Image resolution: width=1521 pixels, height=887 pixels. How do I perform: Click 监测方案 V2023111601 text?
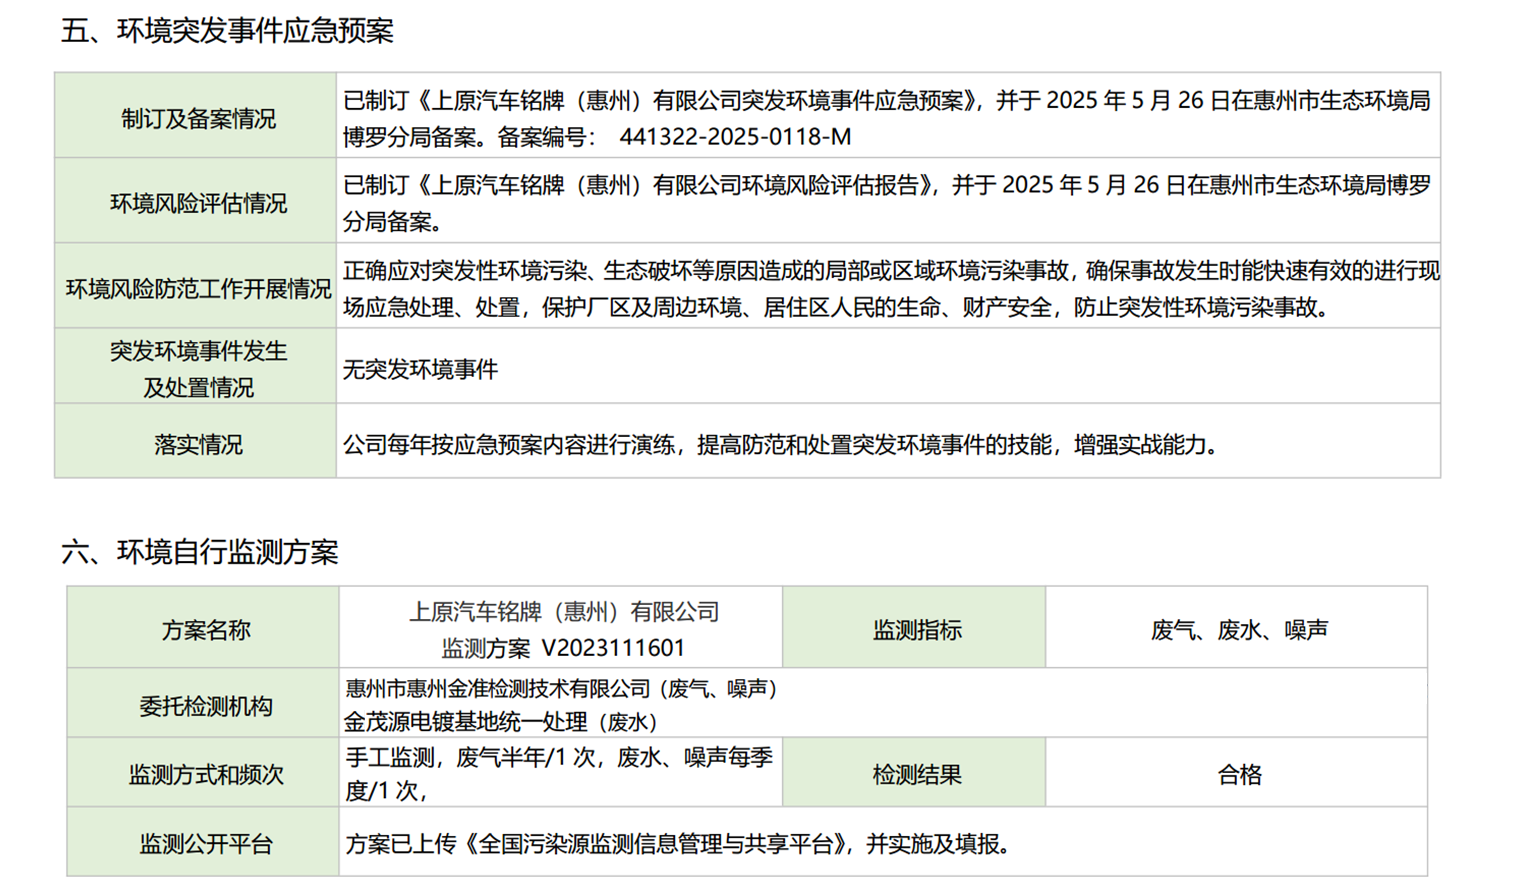[563, 648]
